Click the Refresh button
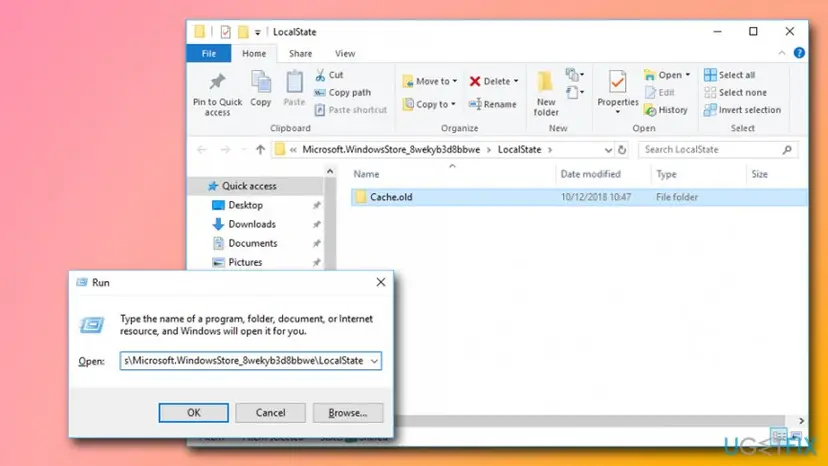The image size is (828, 466). 622,150
